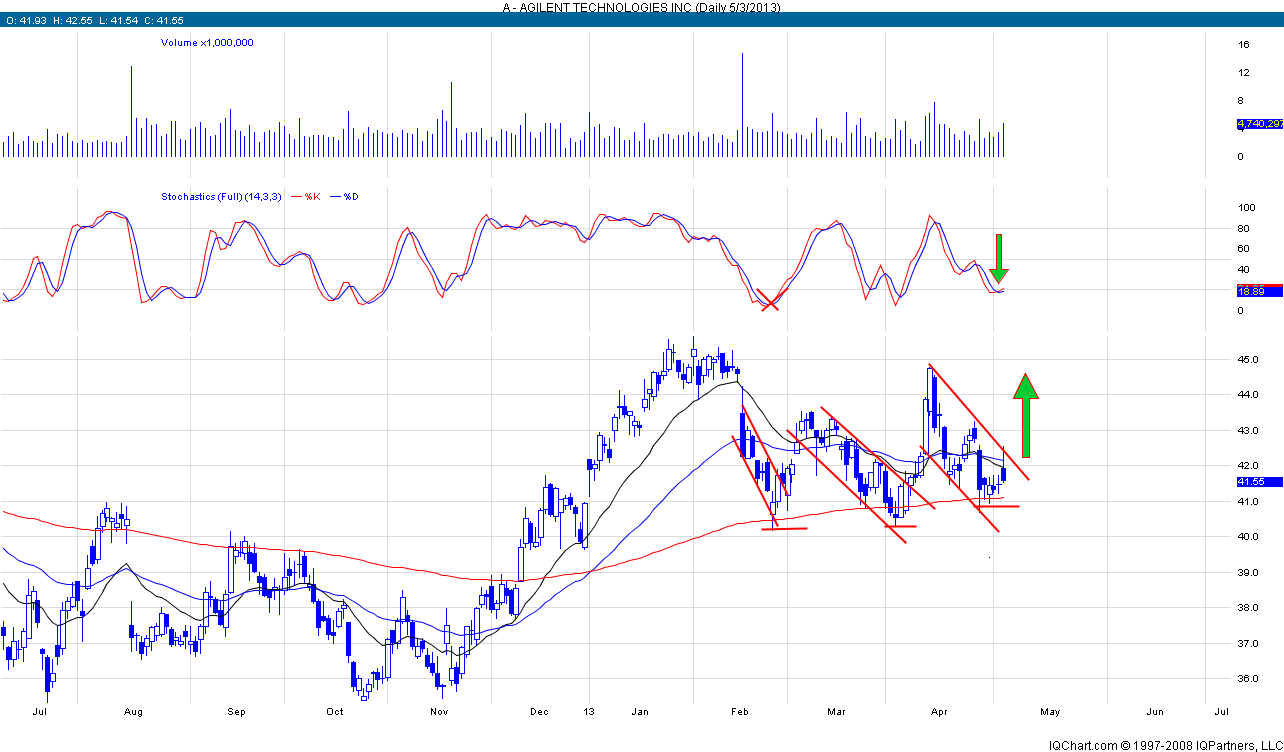Viewport: 1284px width, 752px height.
Task: Open the IQChart.com copyright link
Action: [1164, 745]
